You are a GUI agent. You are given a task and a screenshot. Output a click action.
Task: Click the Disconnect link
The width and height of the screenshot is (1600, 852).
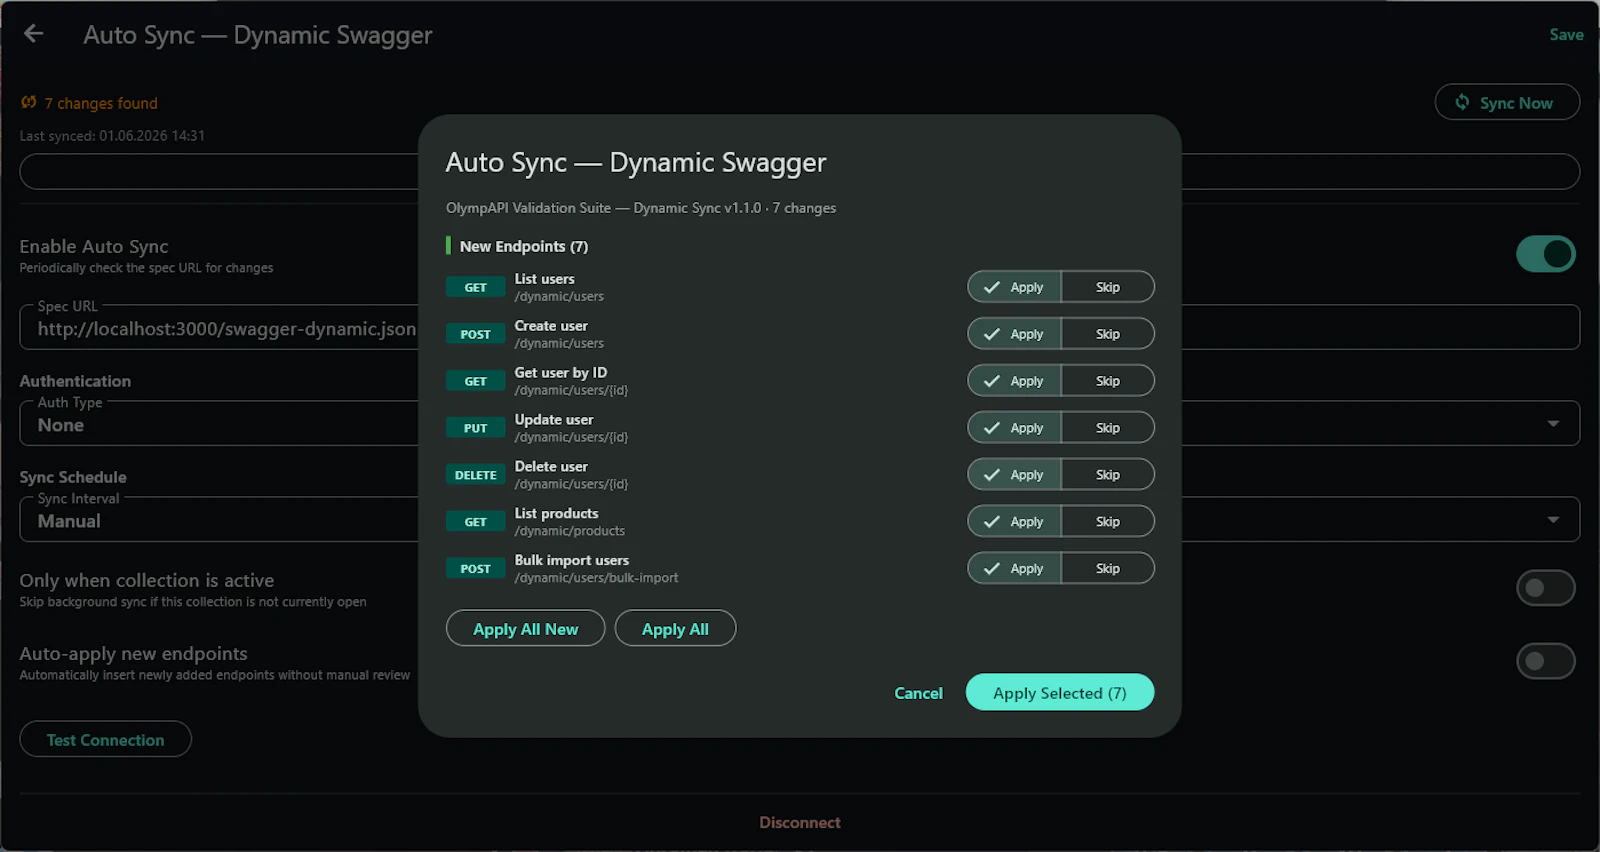click(800, 823)
